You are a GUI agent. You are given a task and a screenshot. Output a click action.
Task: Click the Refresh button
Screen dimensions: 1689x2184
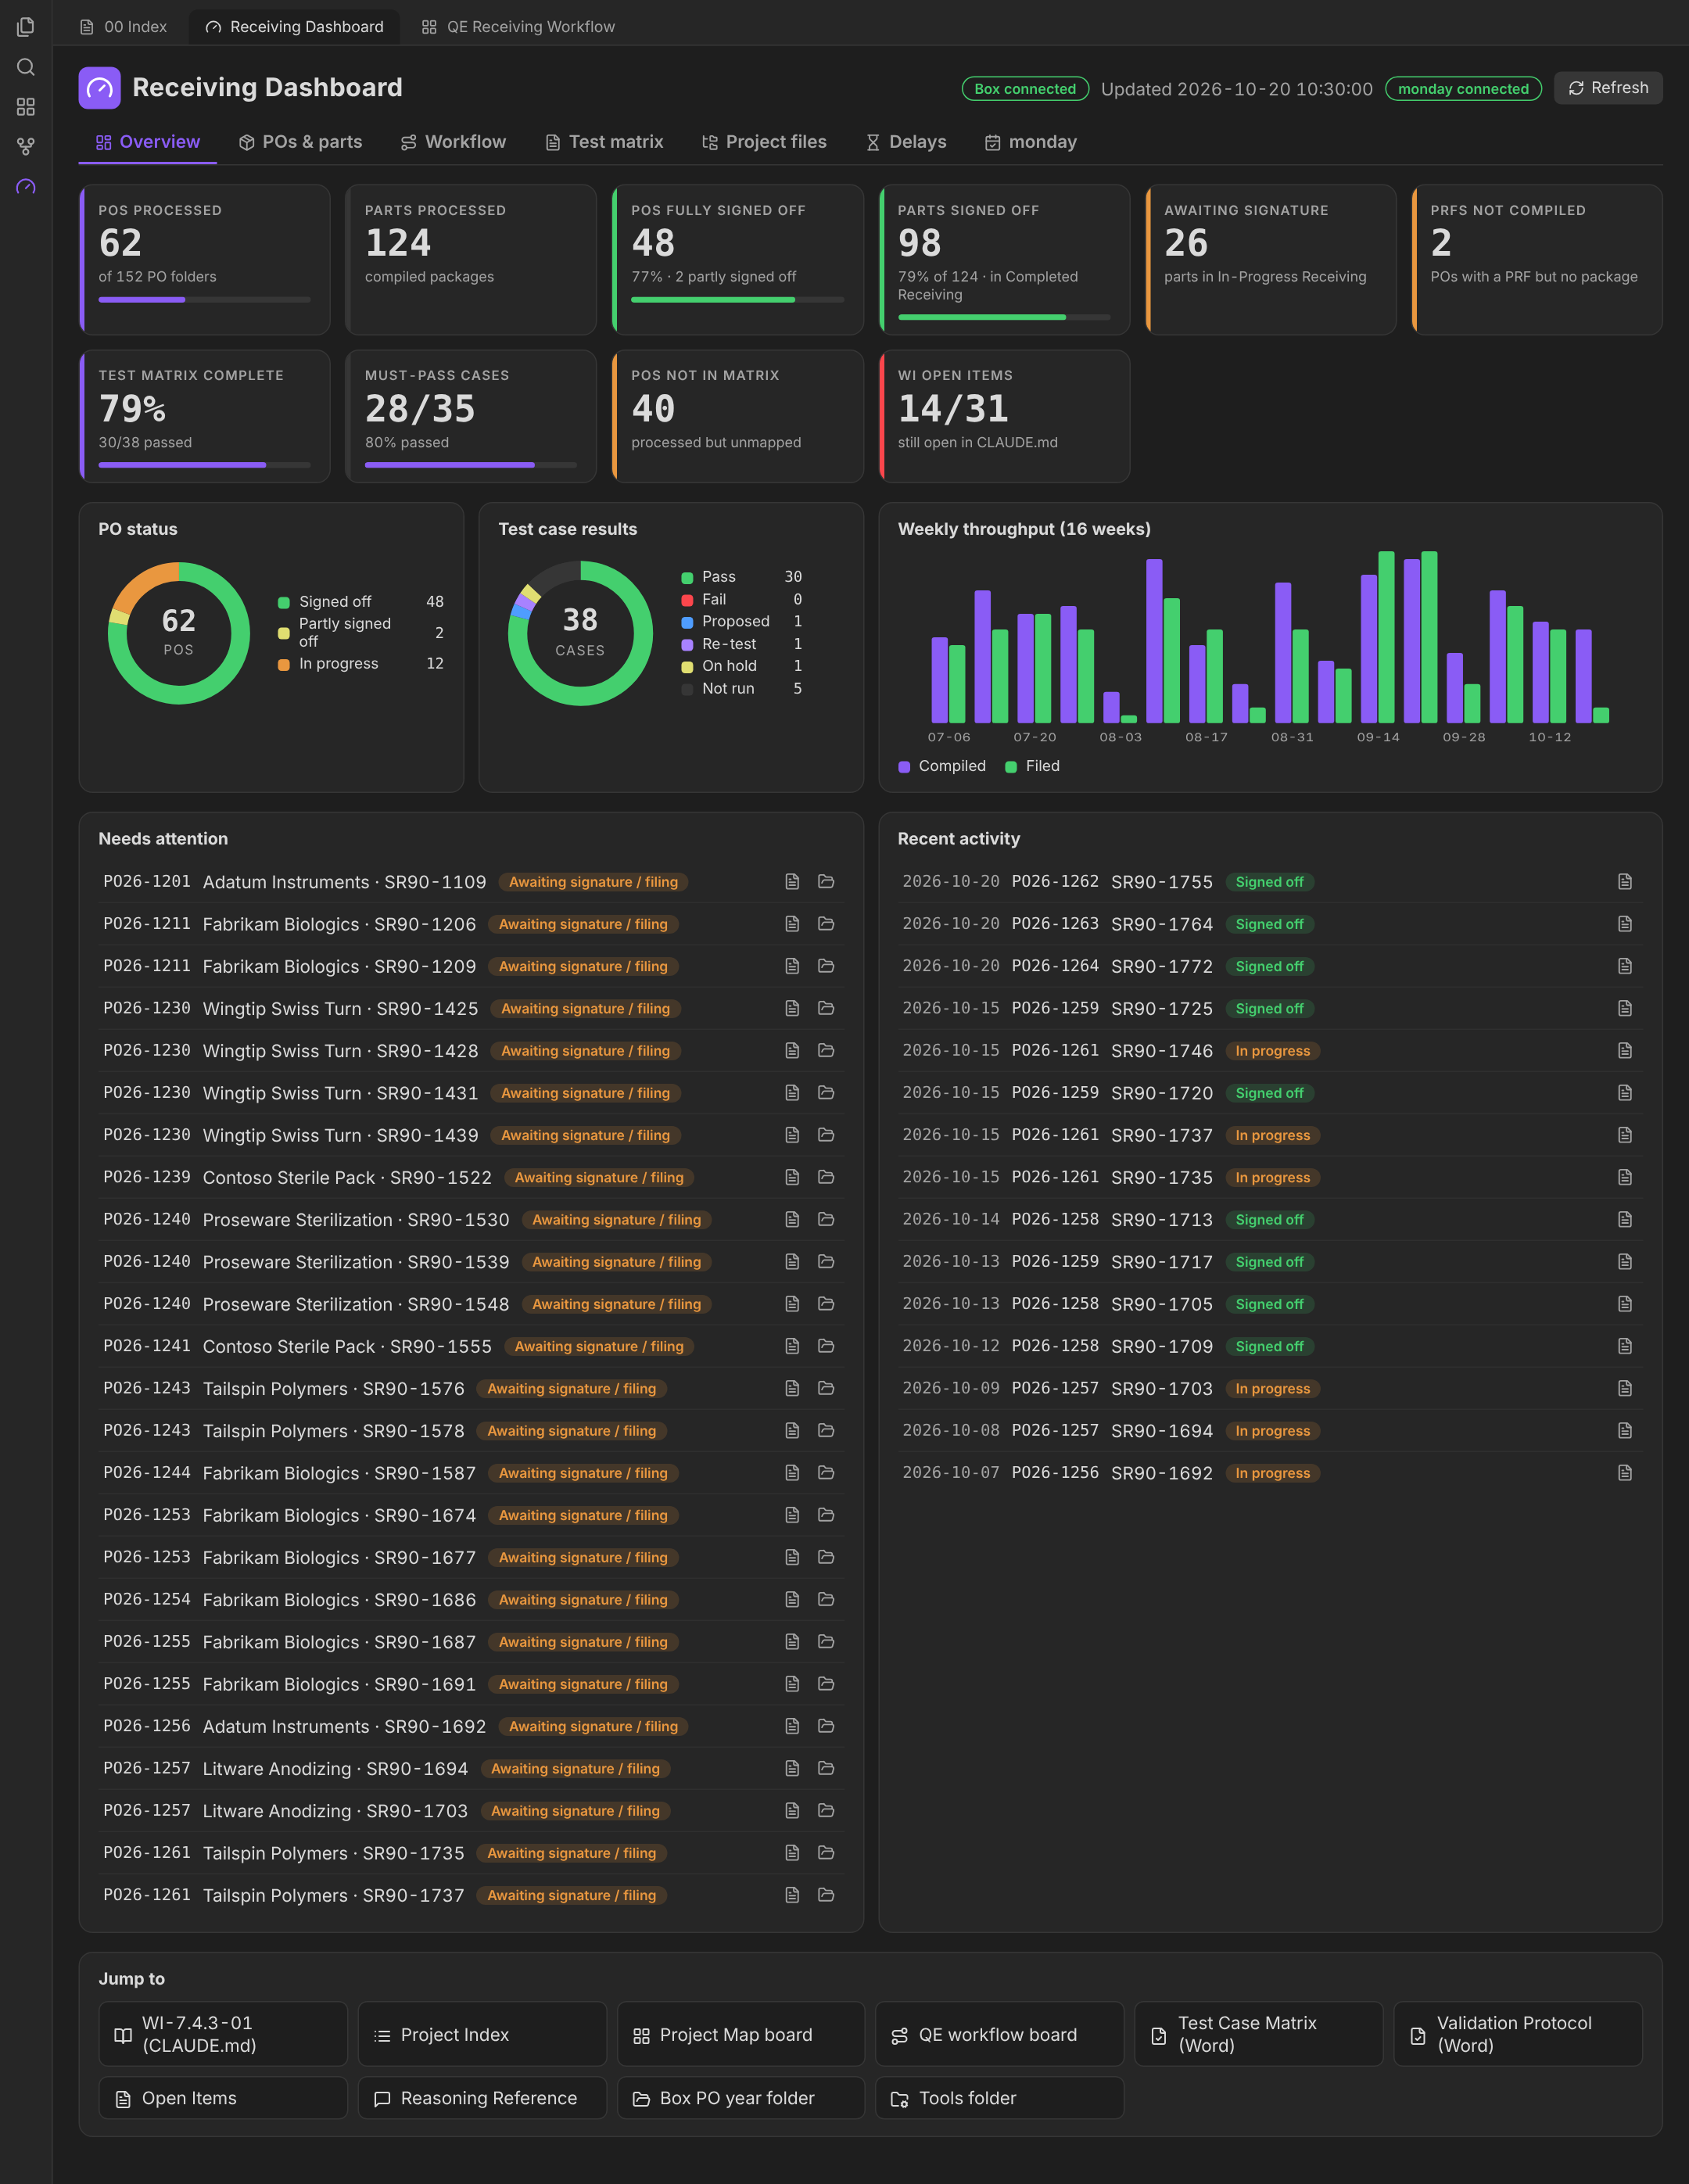[x=1608, y=88]
